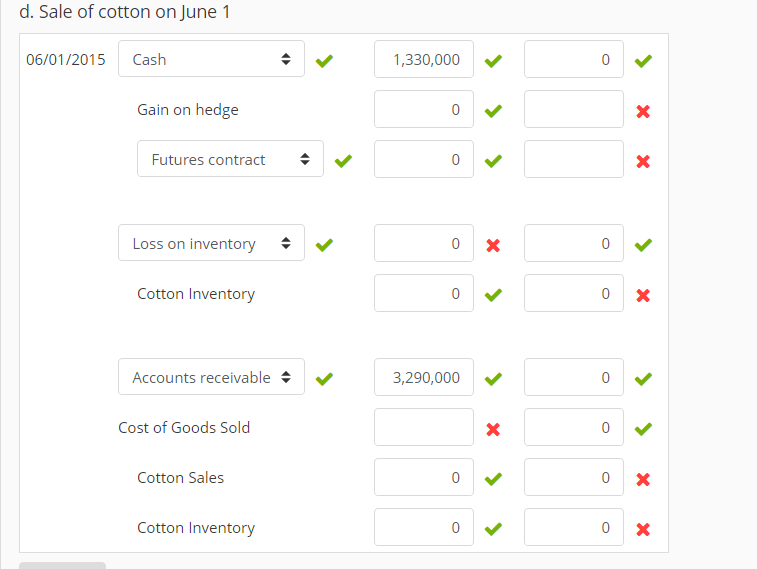Click the green checkmark beside the debit of the Cotton Inventory row under Loss on inventory
757x569 pixels.
(493, 295)
